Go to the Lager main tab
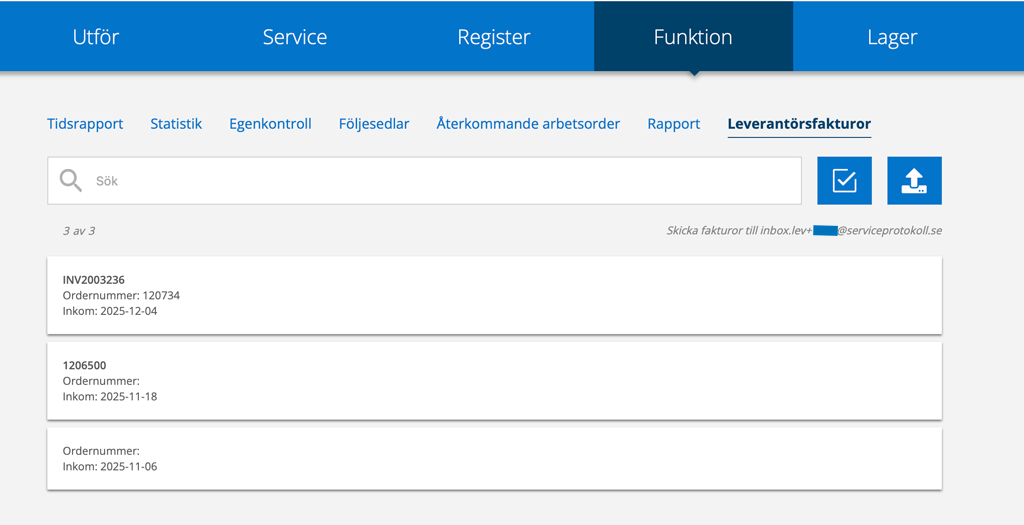Screen dimensions: 1024x525 click(892, 37)
